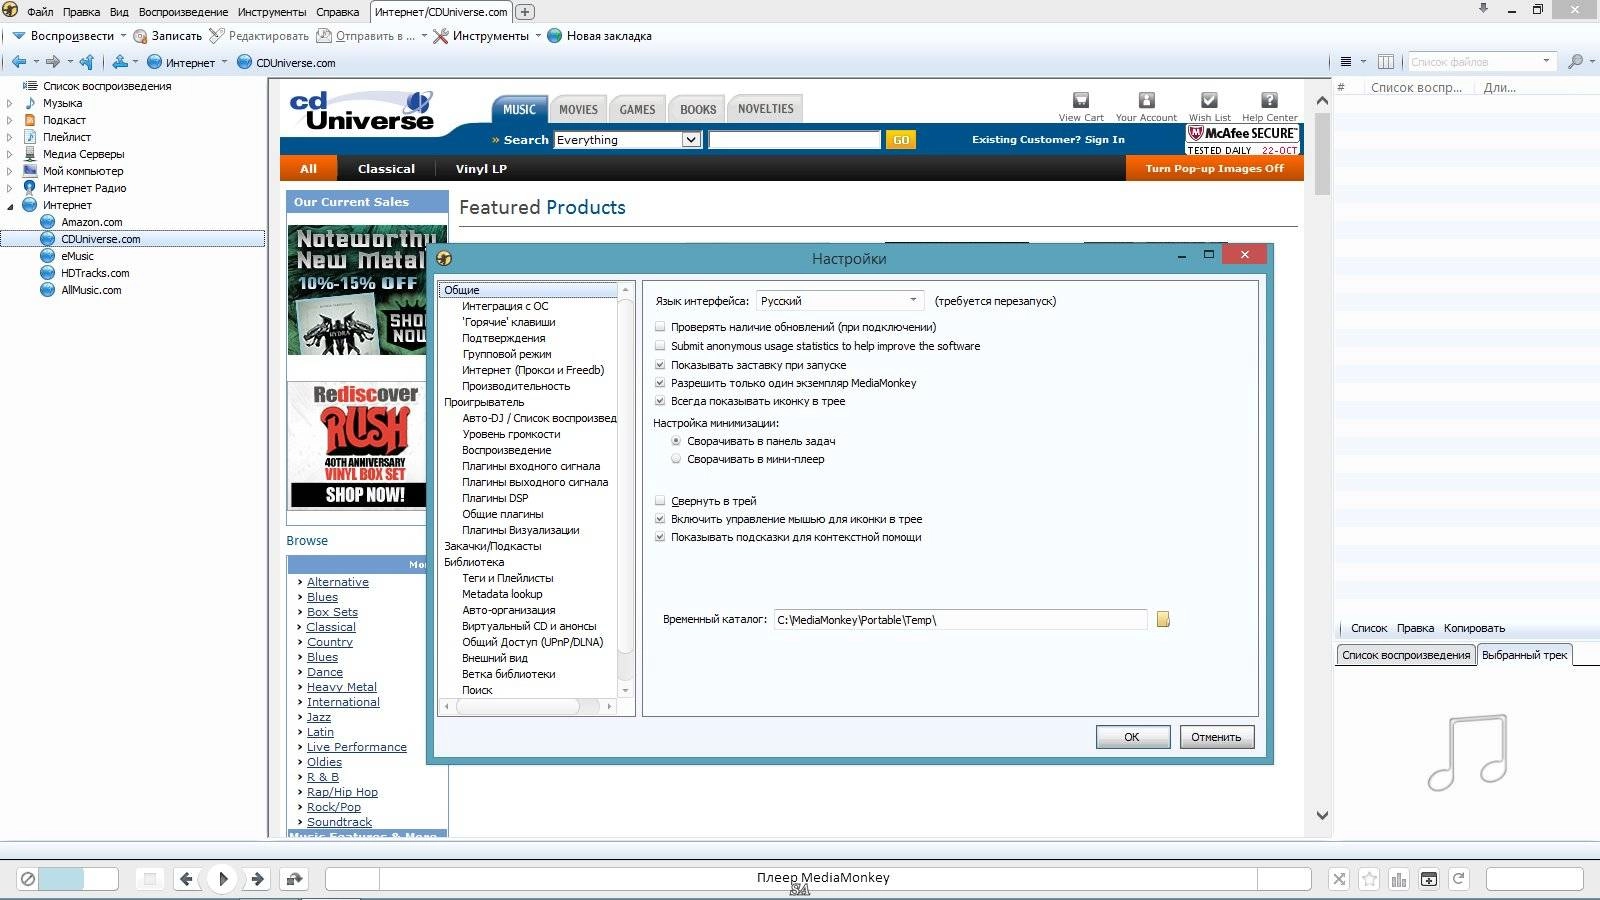Select 'Сворачивать в мини-плеер' radio button

[x=676, y=459]
